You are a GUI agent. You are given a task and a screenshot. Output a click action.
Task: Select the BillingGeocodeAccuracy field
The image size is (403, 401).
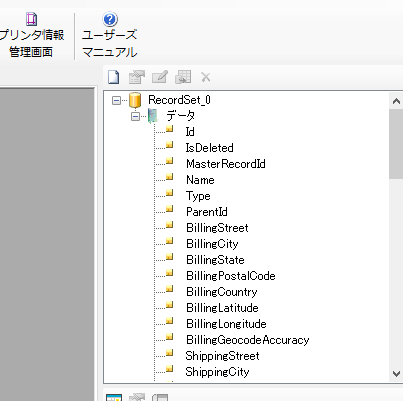point(248,340)
